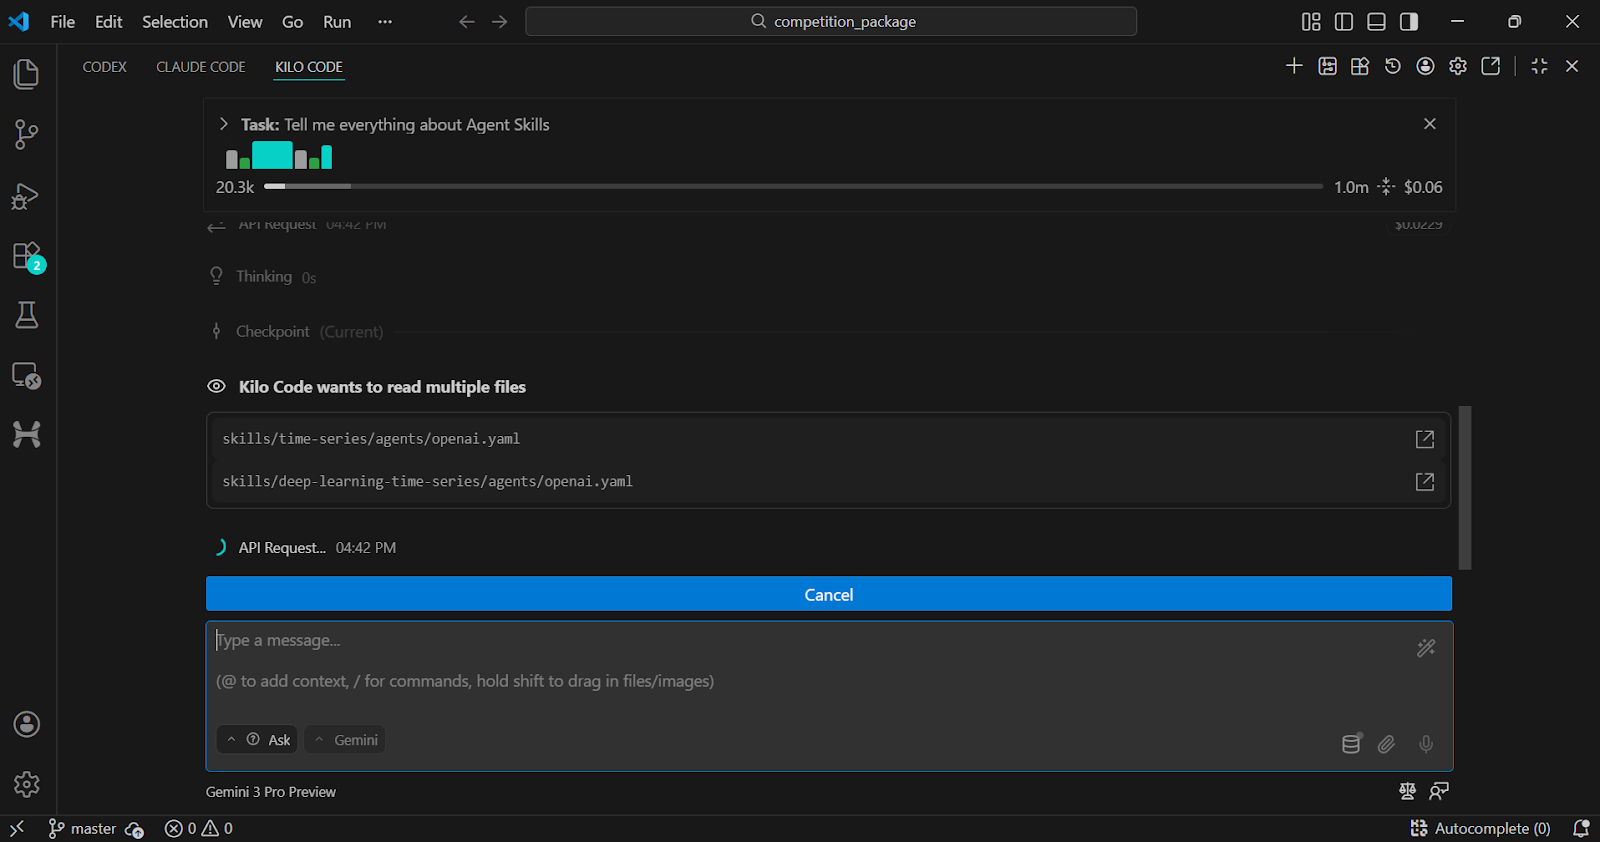This screenshot has height=842, width=1600.
Task: Open File menu
Action: pyautogui.click(x=63, y=22)
